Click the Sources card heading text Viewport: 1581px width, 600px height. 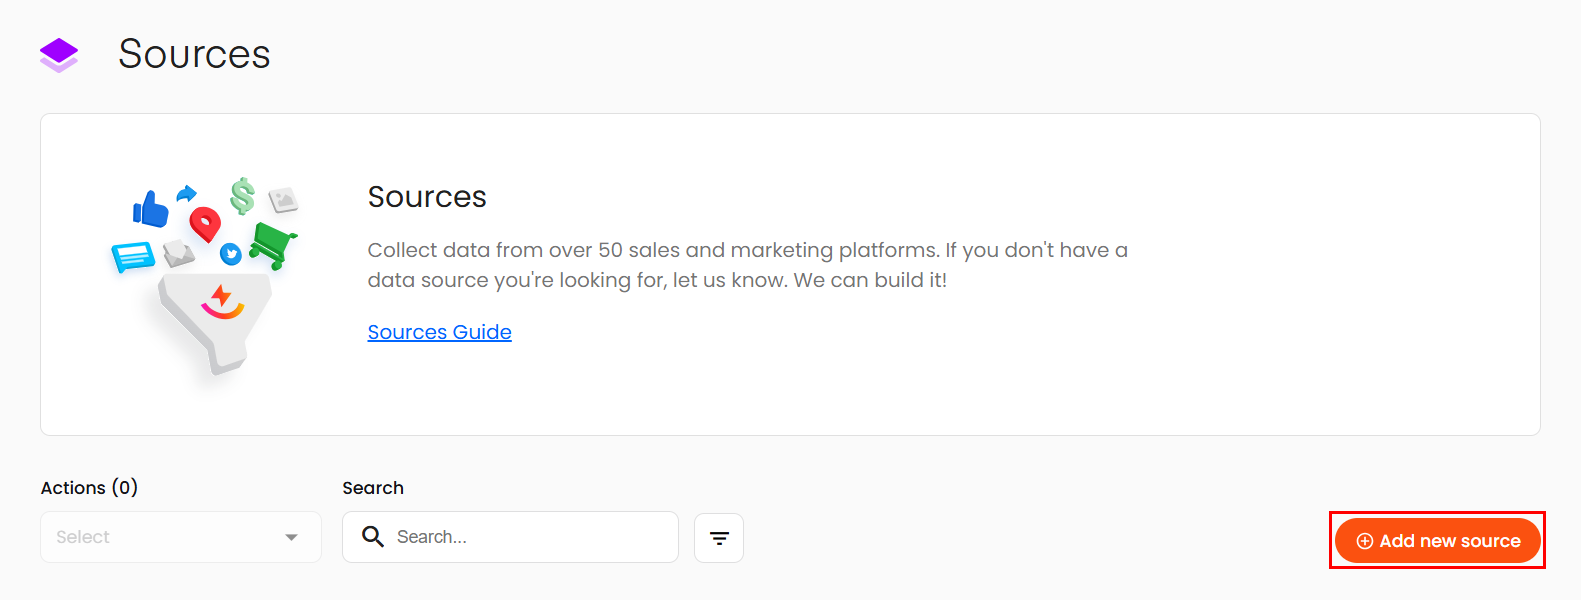427,197
